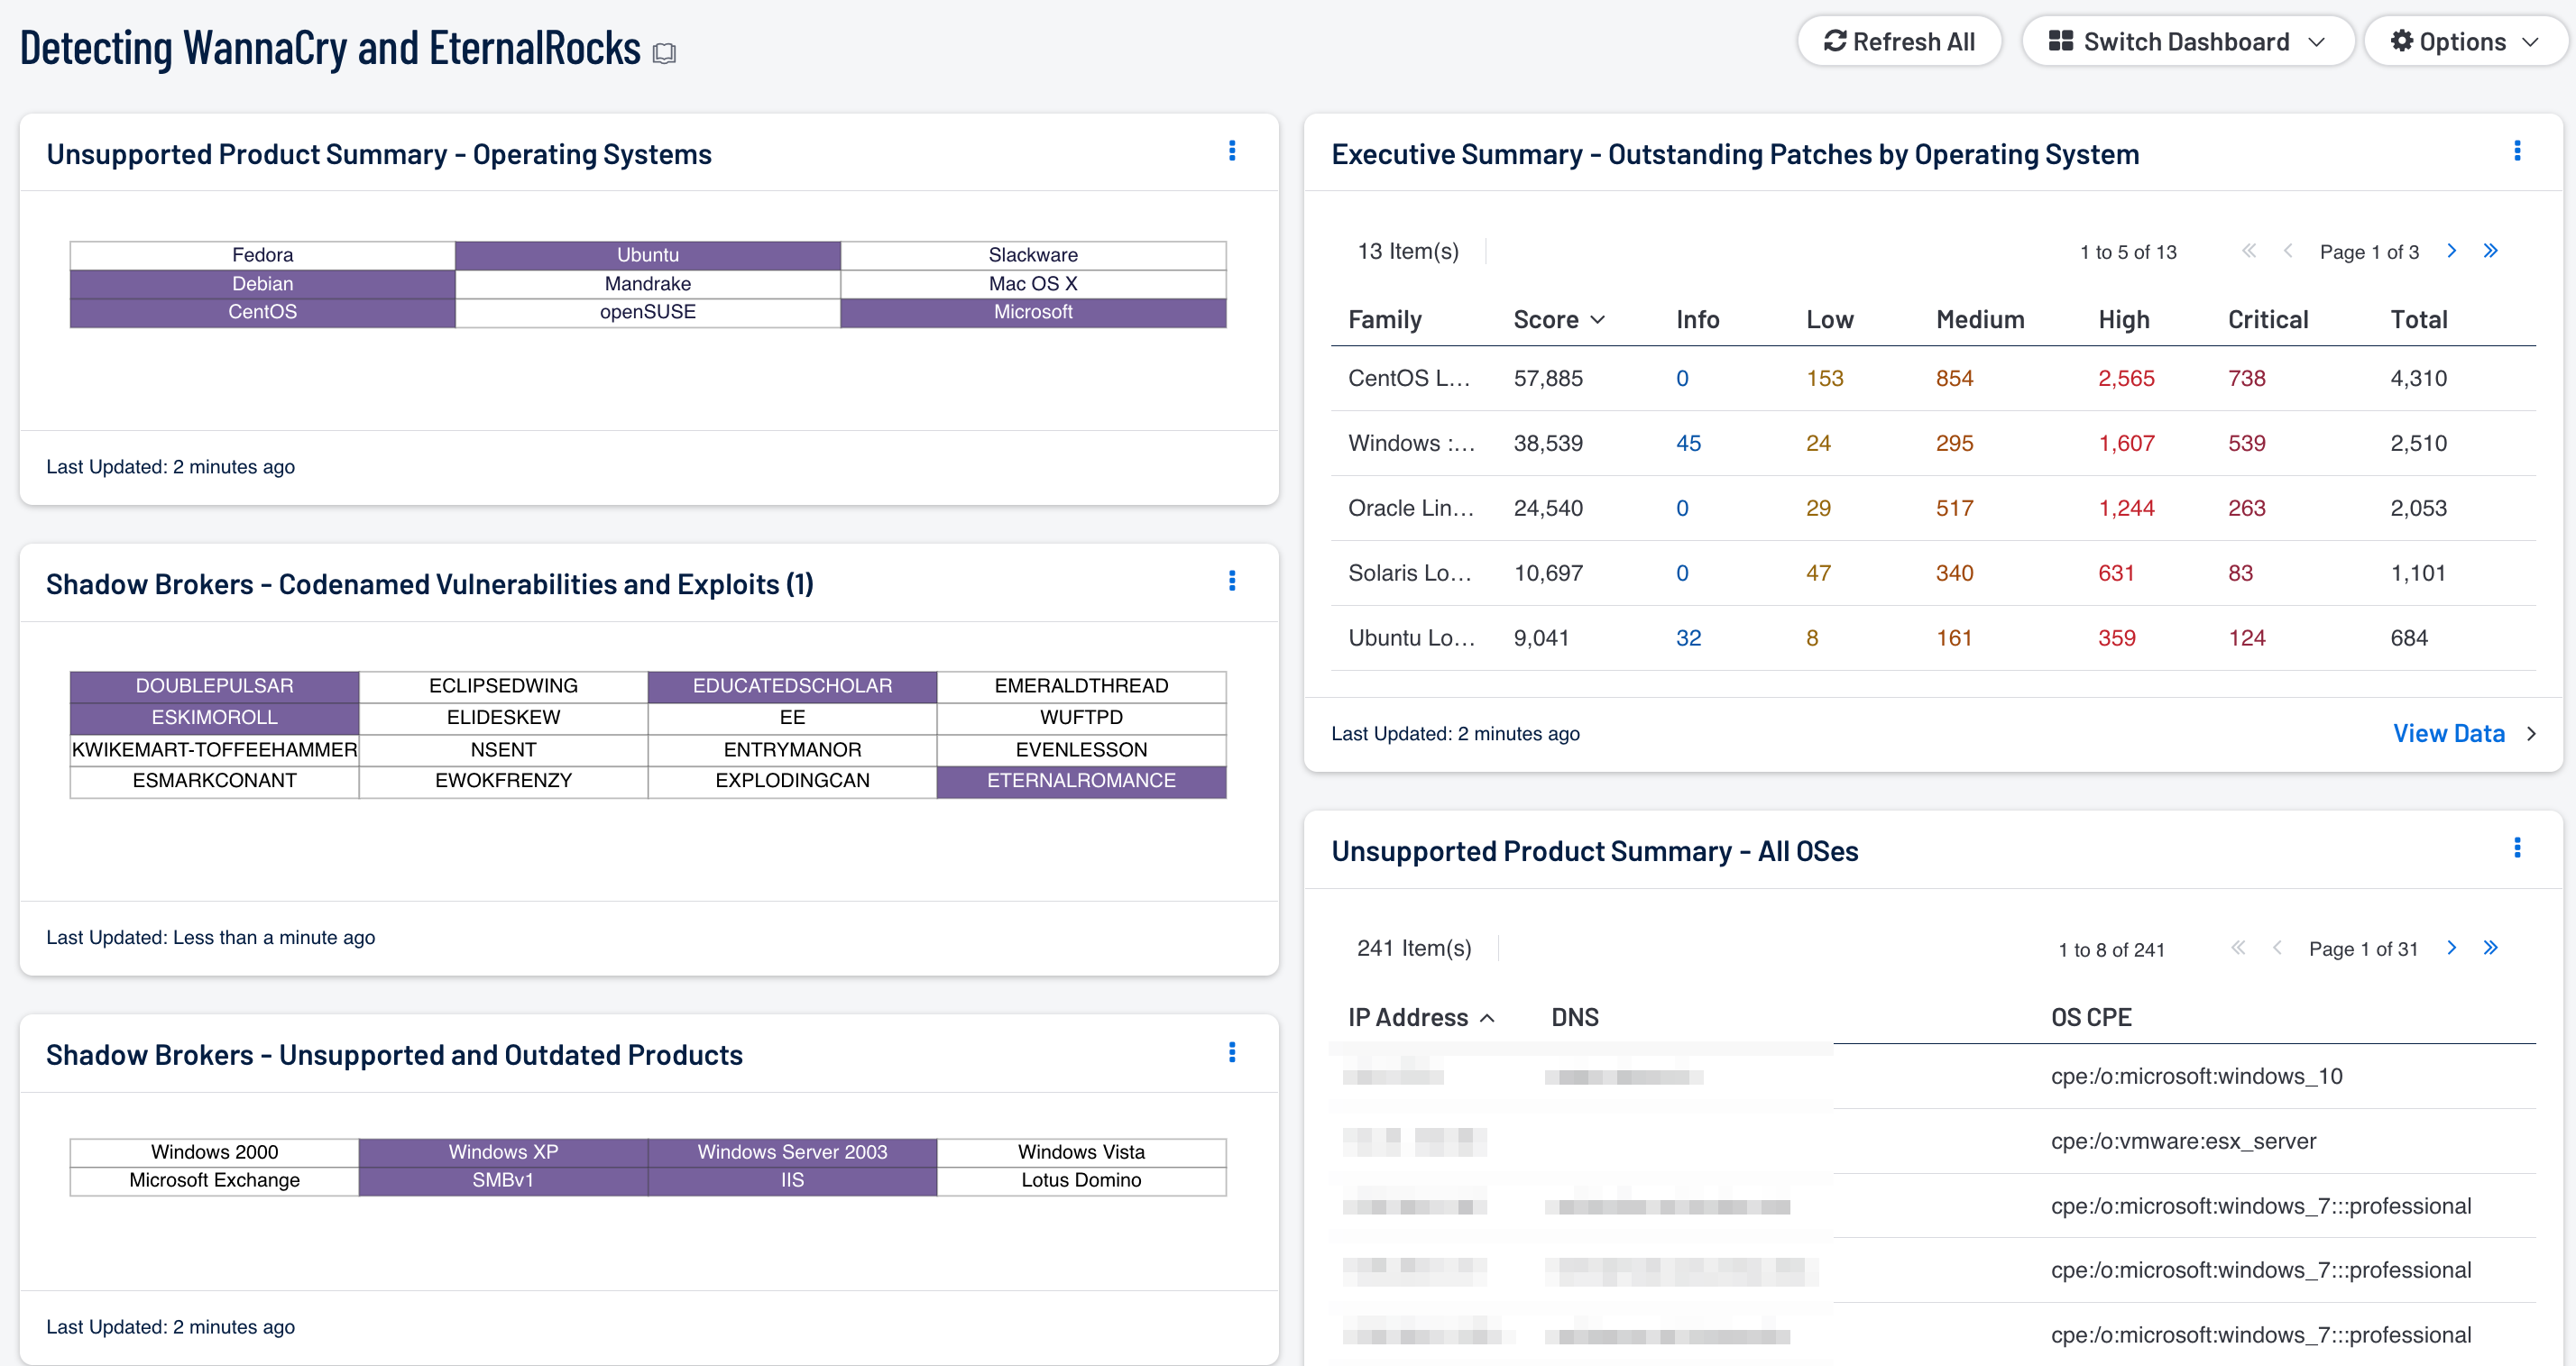Screen dimensions: 2576x1366
Task: Go to first page in Executive Summary table
Action: coord(2249,251)
